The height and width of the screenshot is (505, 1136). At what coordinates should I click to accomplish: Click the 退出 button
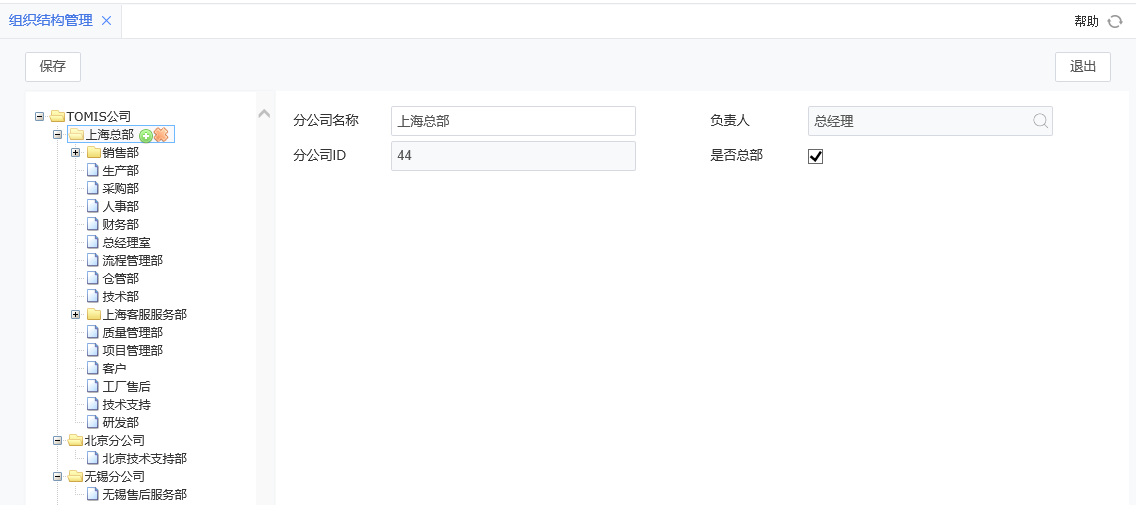[x=1083, y=67]
